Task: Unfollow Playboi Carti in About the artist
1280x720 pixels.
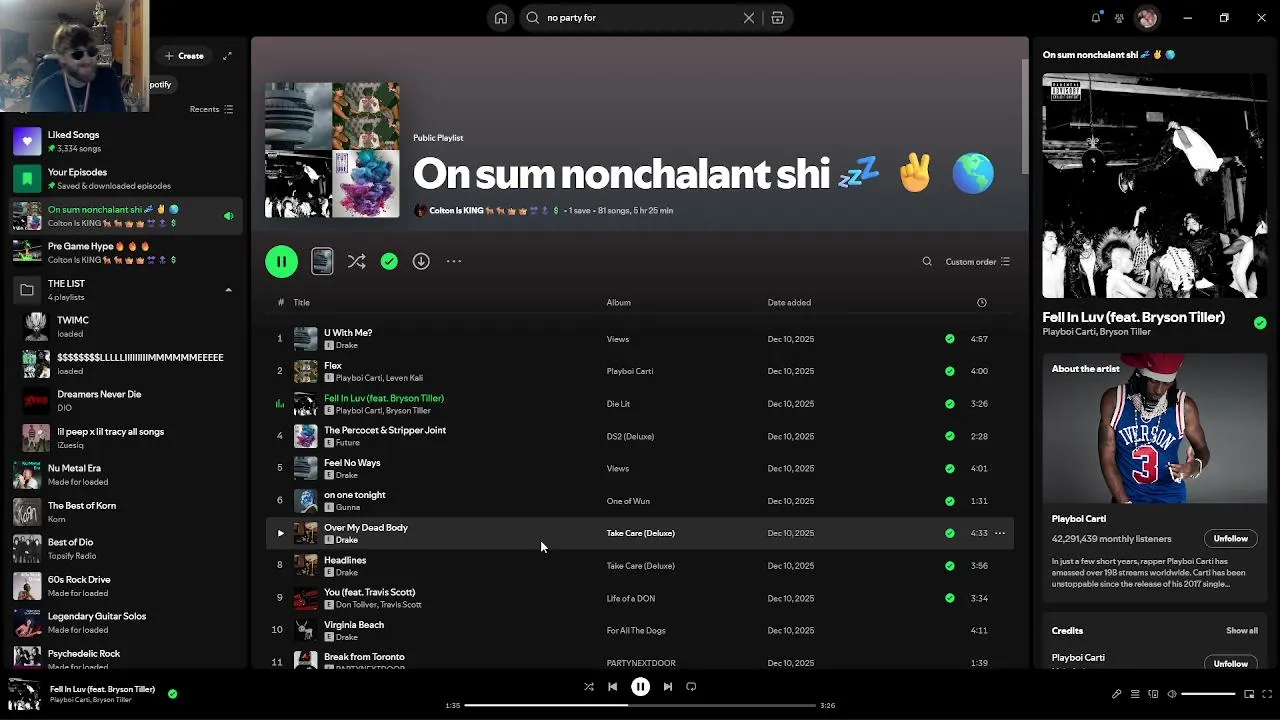Action: click(1230, 539)
